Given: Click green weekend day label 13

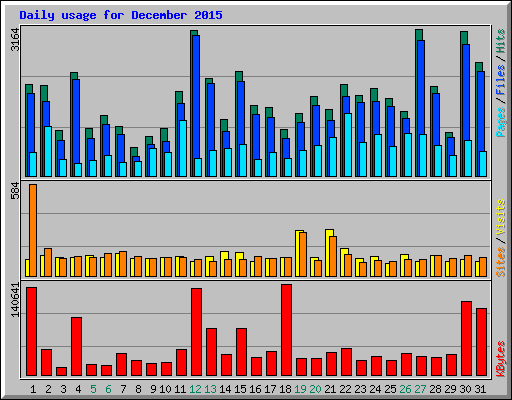Looking at the screenshot, I should (210, 389).
